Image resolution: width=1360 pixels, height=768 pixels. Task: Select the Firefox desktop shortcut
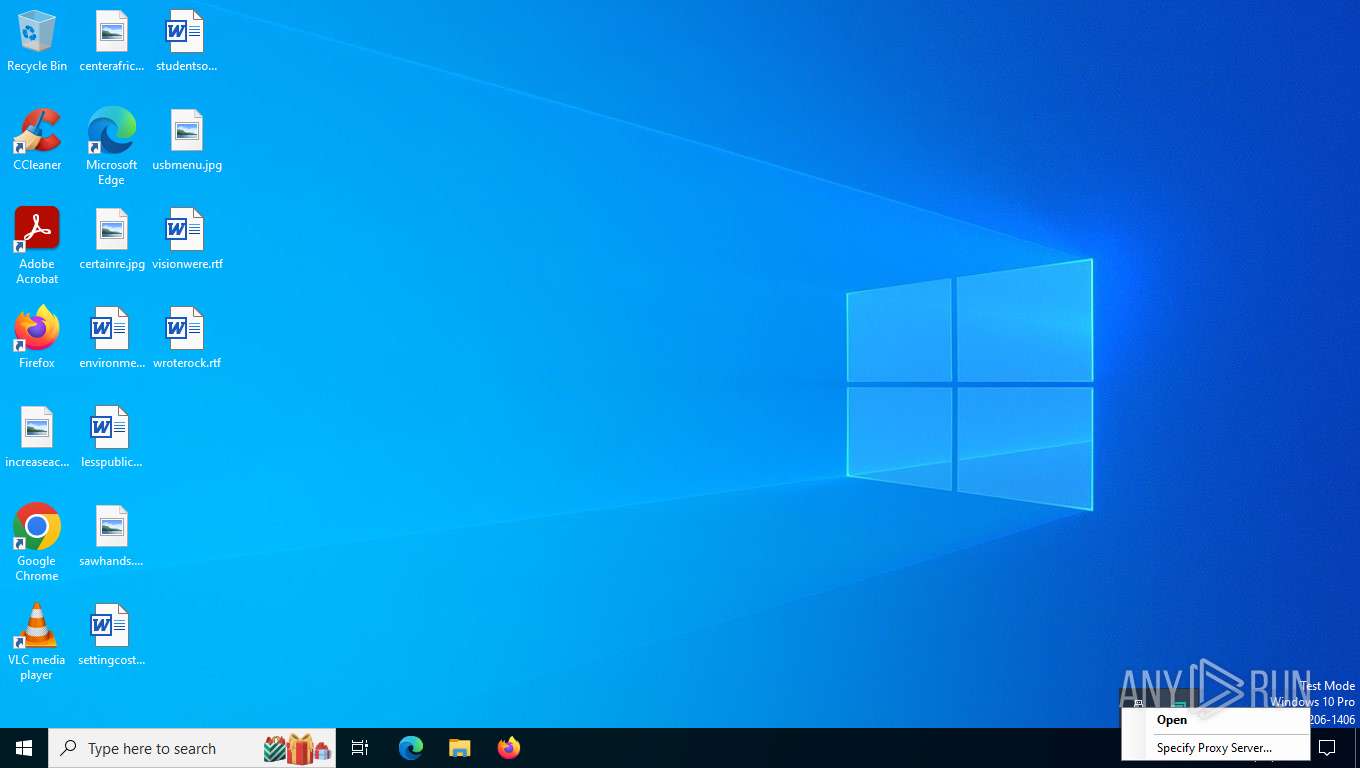pos(37,339)
